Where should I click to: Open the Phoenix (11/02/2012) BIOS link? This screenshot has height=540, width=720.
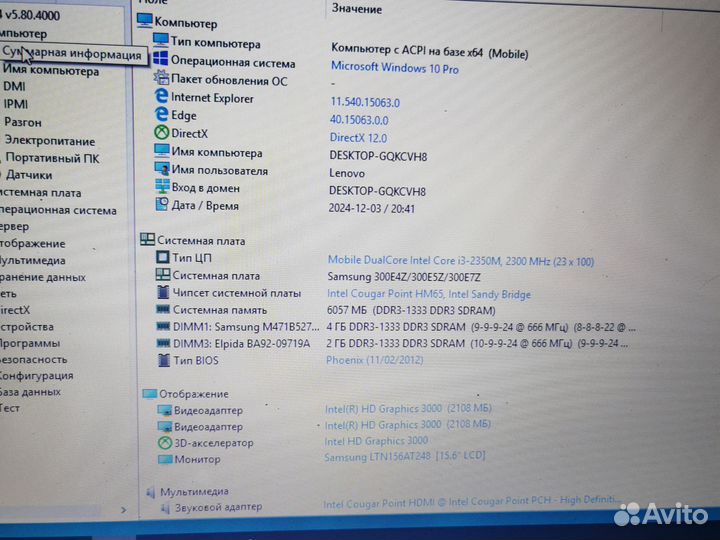[x=375, y=360]
